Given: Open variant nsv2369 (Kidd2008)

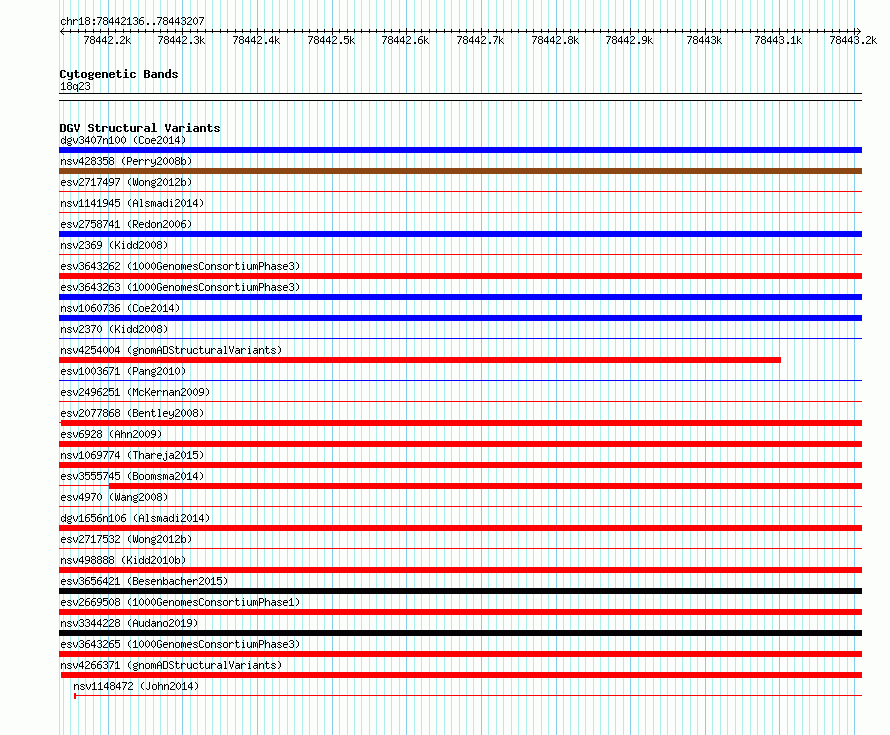Looking at the screenshot, I should (x=114, y=245).
